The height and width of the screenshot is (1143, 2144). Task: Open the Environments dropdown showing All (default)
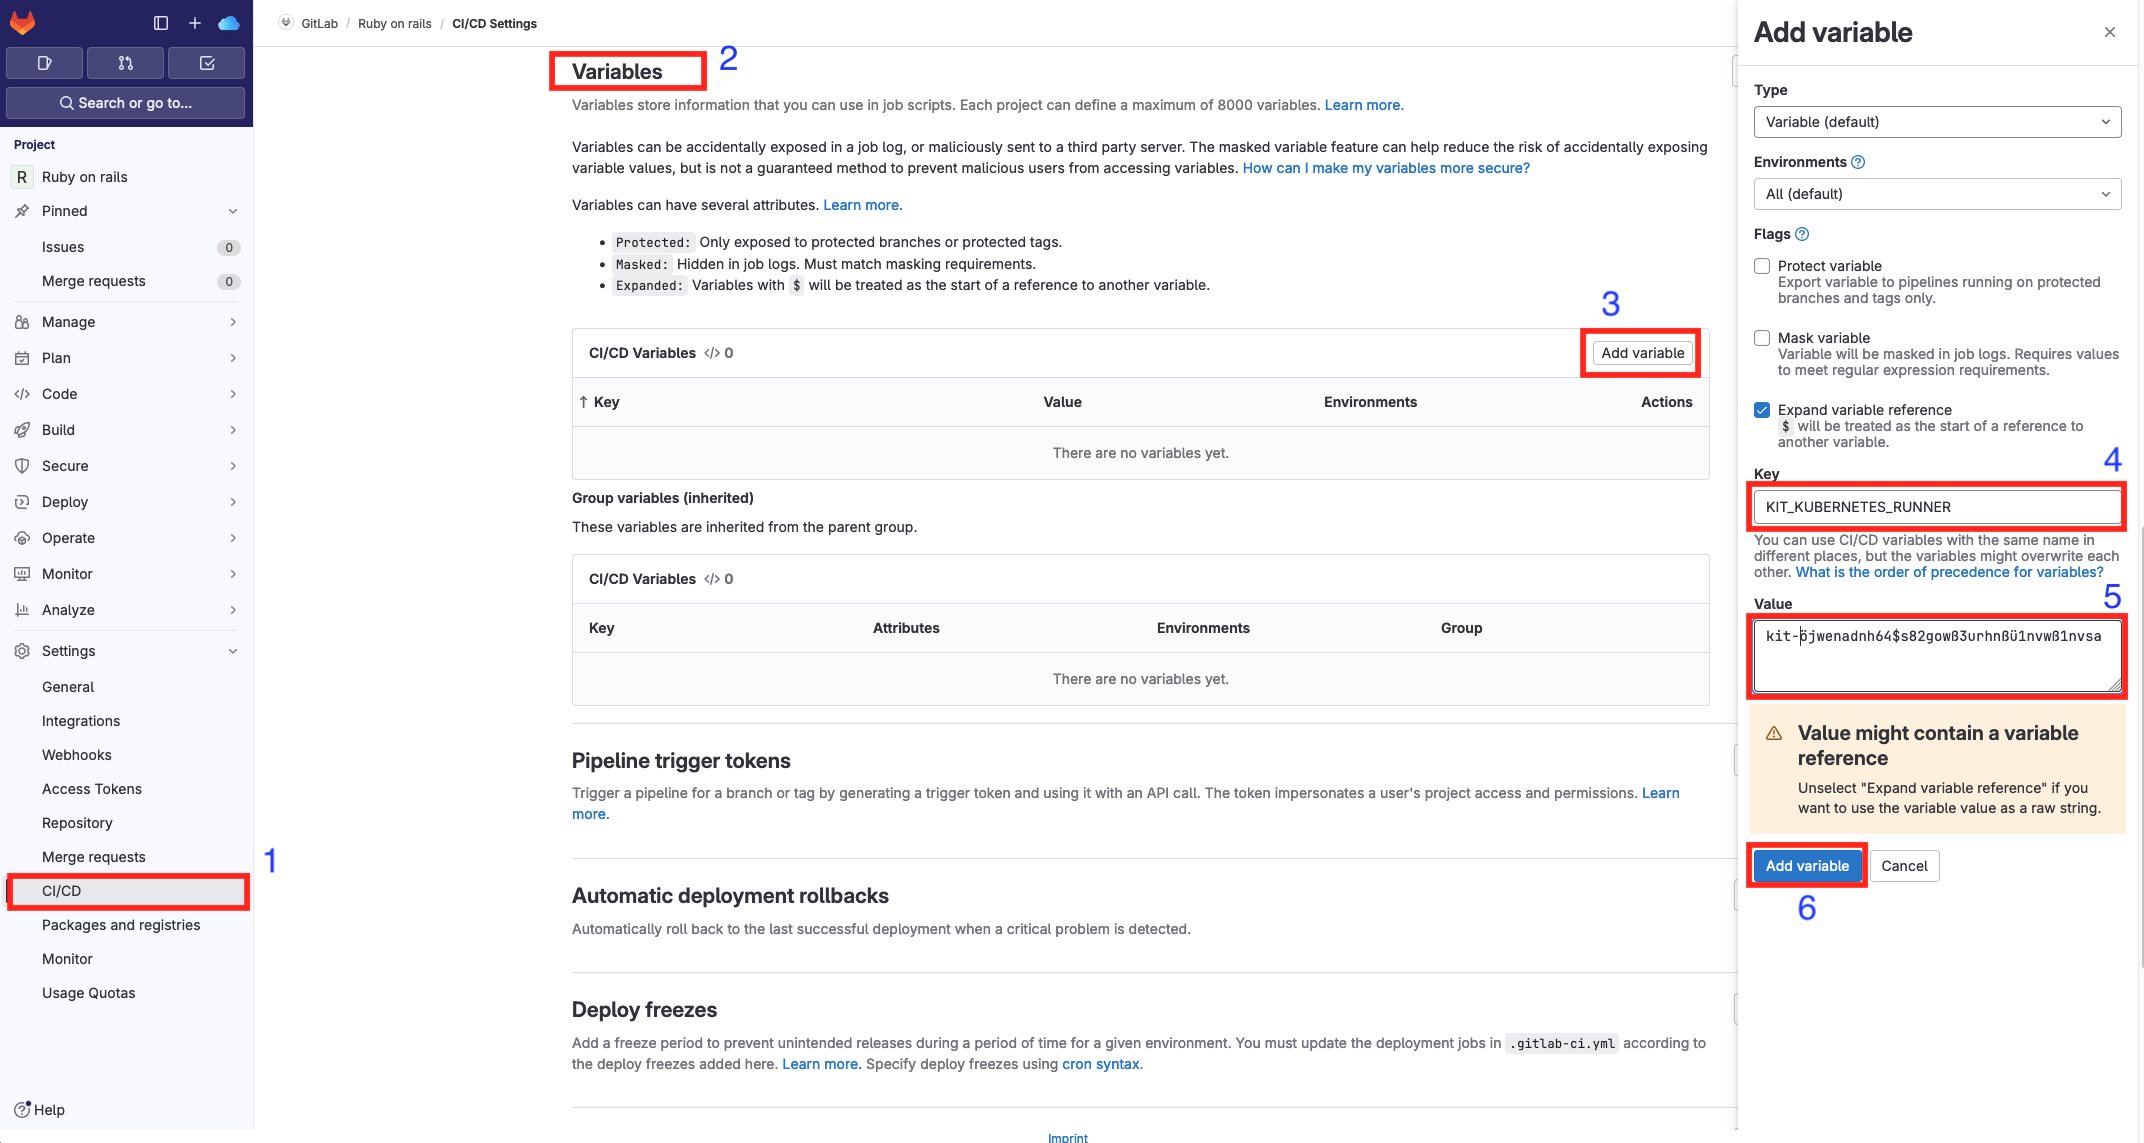(x=1936, y=194)
